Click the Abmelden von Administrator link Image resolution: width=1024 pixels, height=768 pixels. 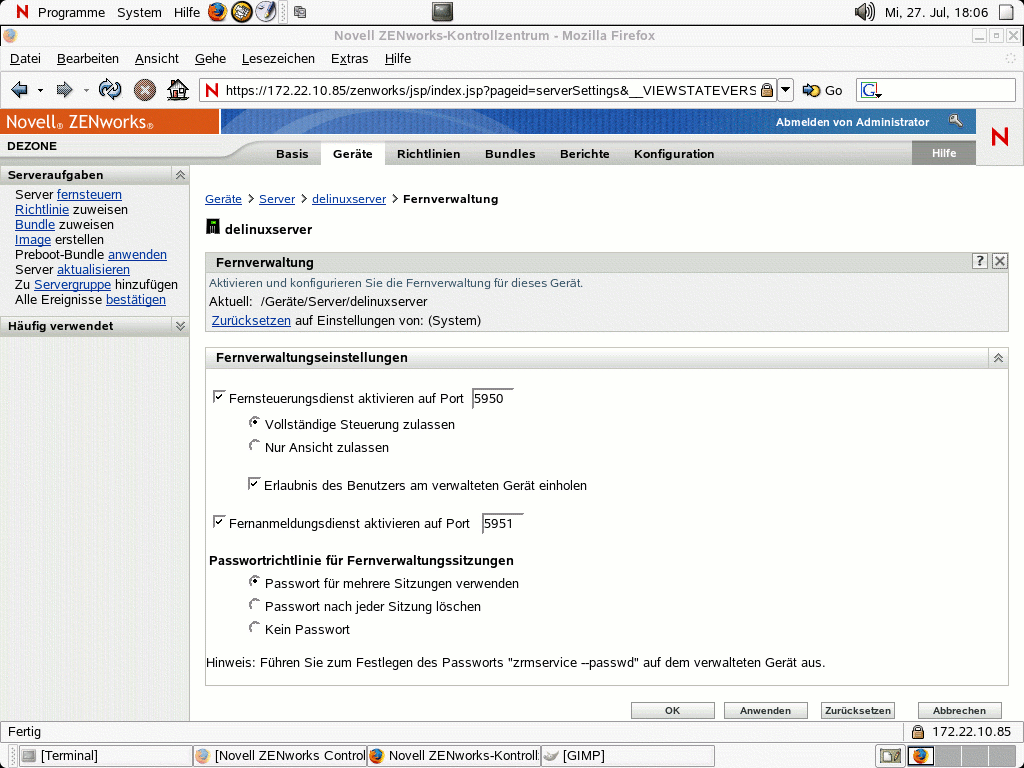[x=852, y=122]
